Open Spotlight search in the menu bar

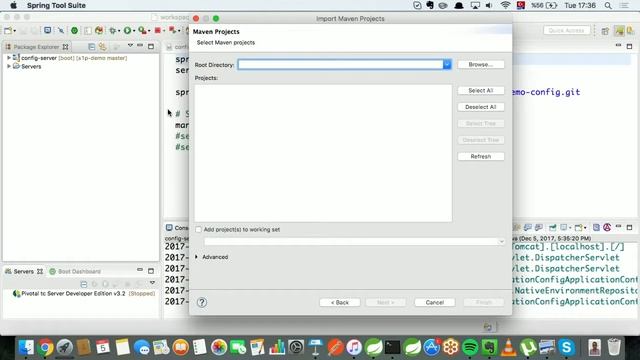(x=608, y=5)
